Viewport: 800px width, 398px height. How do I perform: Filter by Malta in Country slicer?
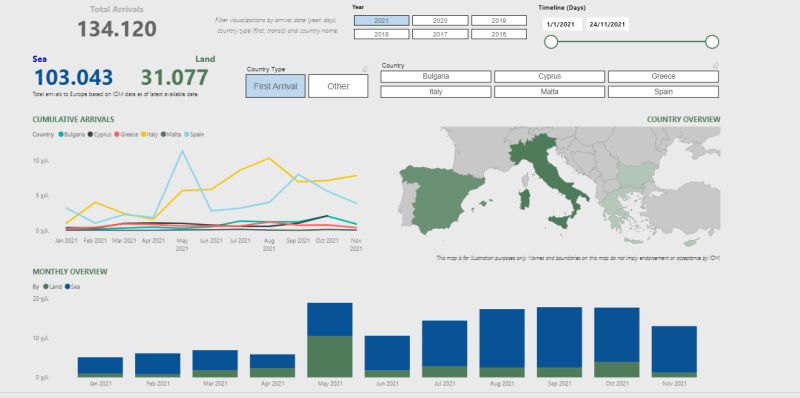[549, 92]
